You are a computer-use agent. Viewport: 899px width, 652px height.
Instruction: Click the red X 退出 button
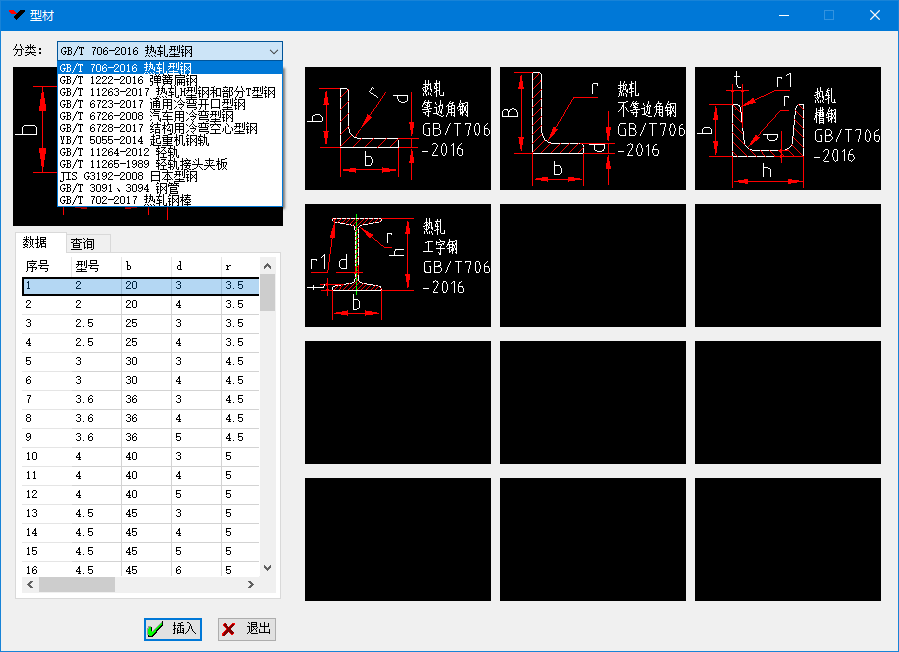point(246,629)
